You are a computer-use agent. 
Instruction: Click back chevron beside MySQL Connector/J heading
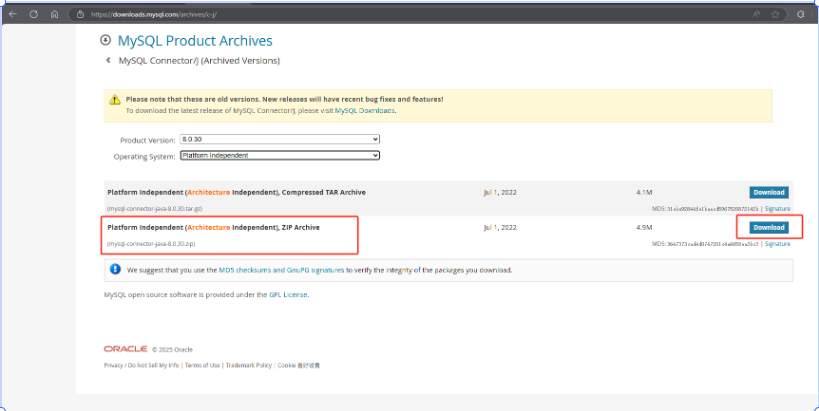108,61
